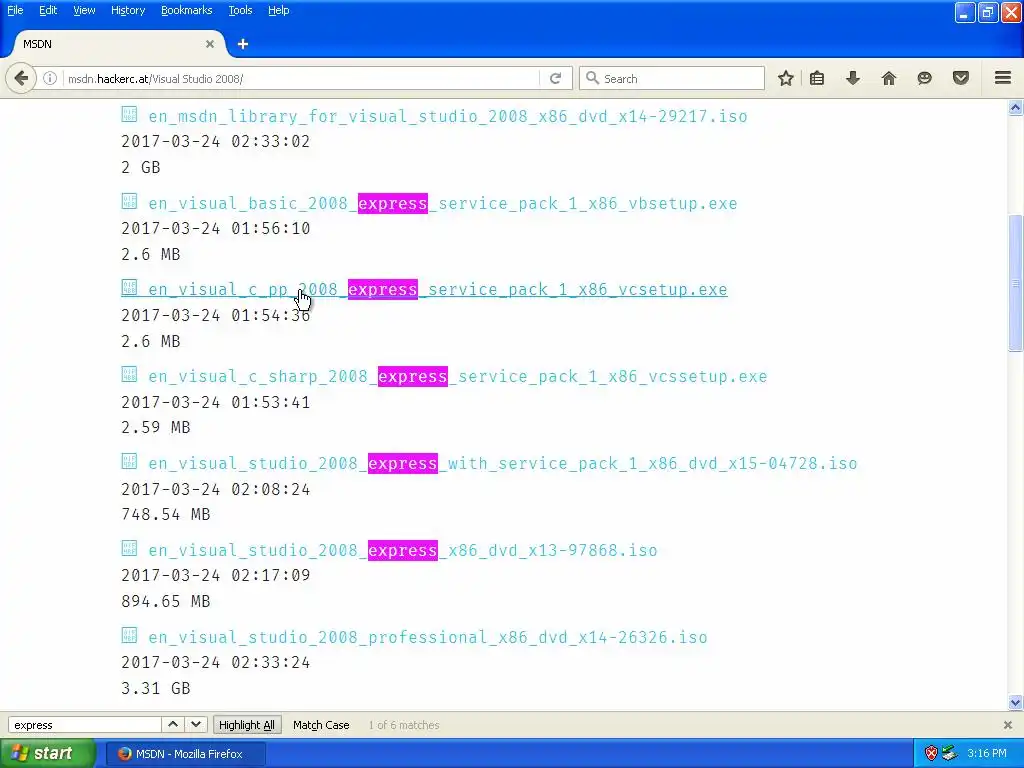
Task: Open the Edit menu
Action: (x=48, y=10)
